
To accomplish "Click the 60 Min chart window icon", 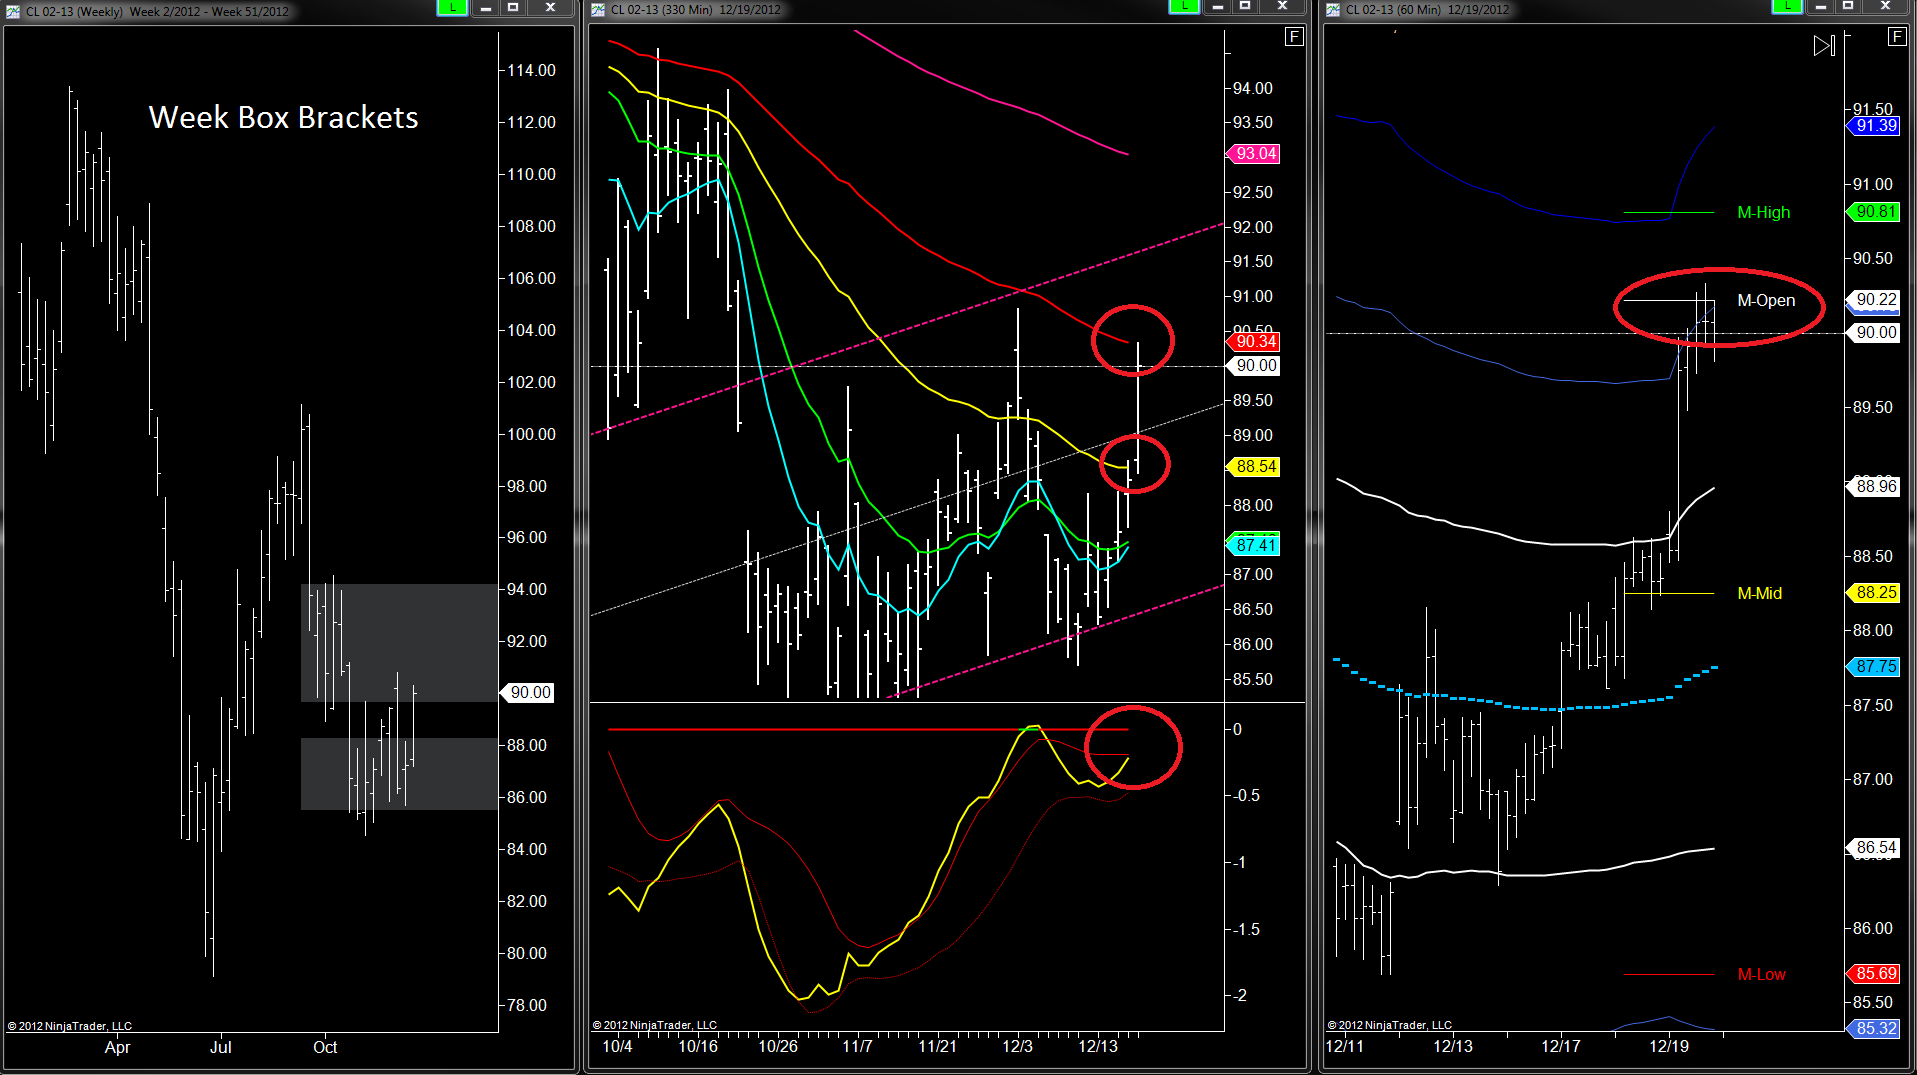I will (1333, 10).
